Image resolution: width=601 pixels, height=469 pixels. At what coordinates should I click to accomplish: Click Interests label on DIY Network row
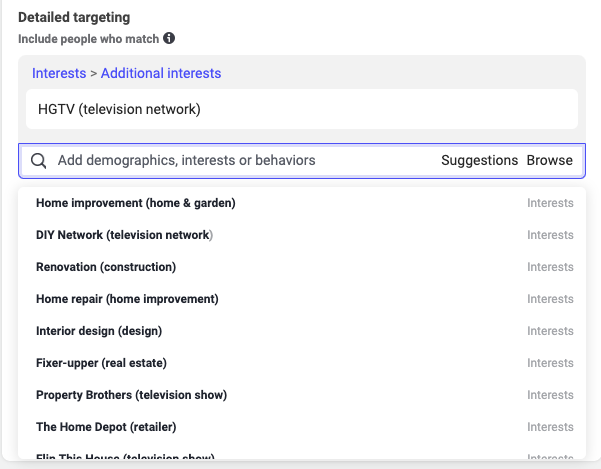550,235
